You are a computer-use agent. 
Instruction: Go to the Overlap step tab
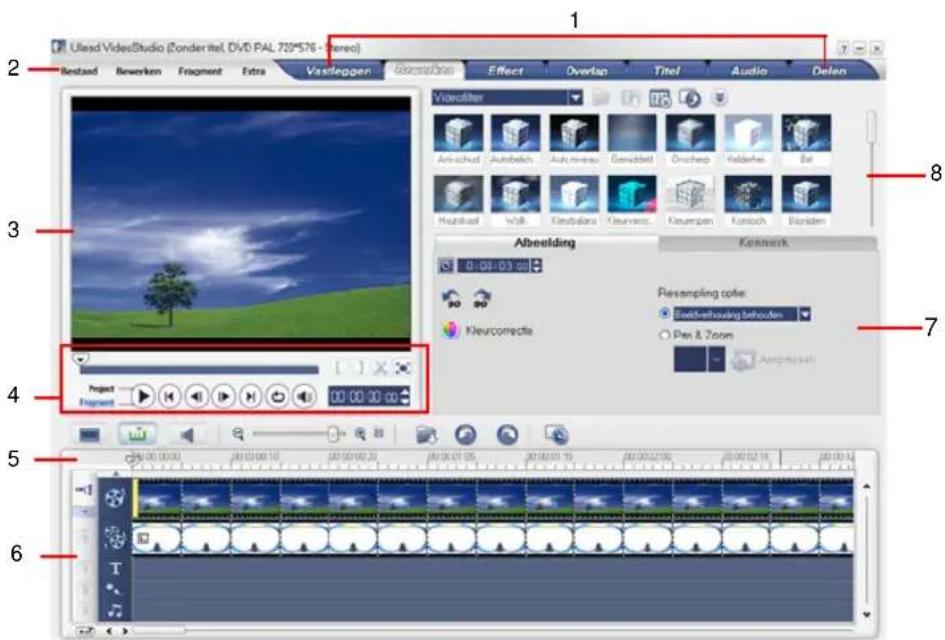[587, 71]
